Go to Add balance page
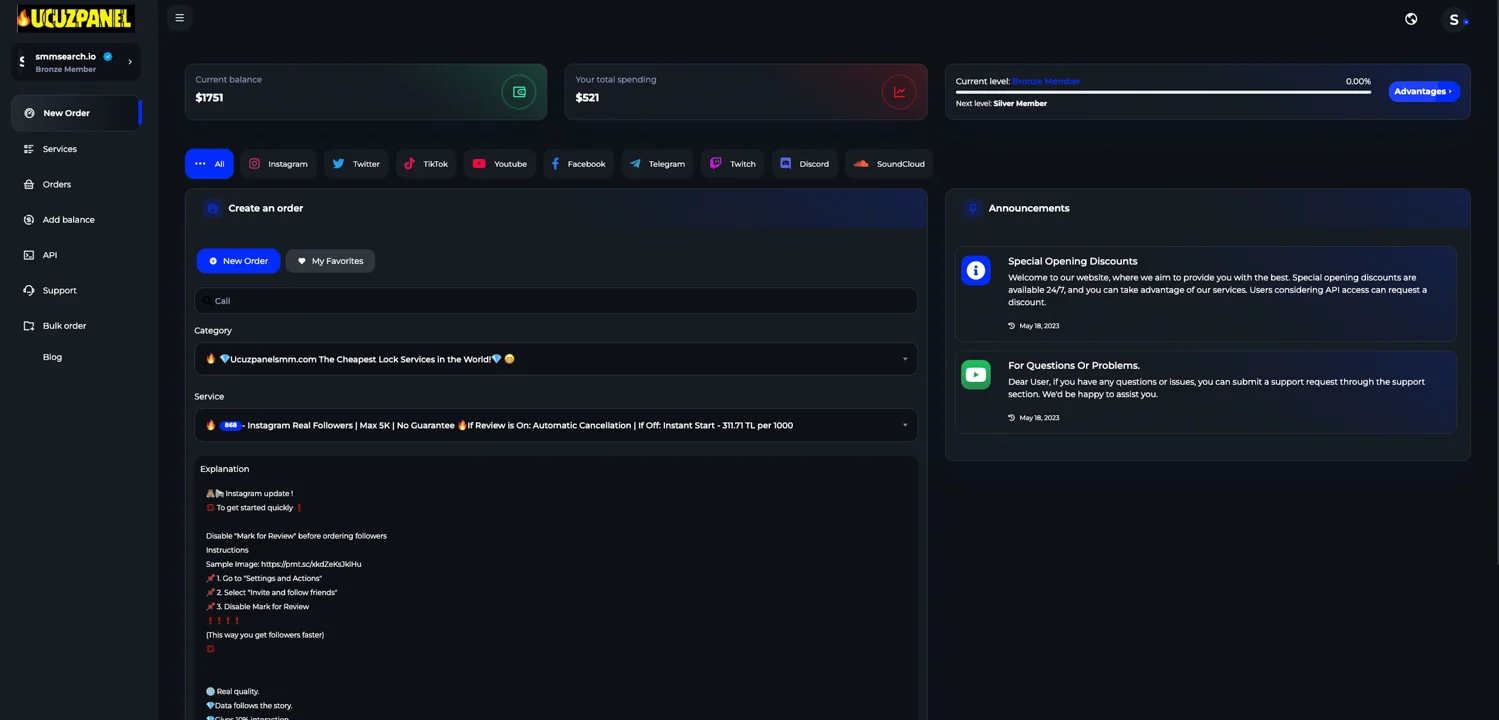 pyautogui.click(x=68, y=220)
